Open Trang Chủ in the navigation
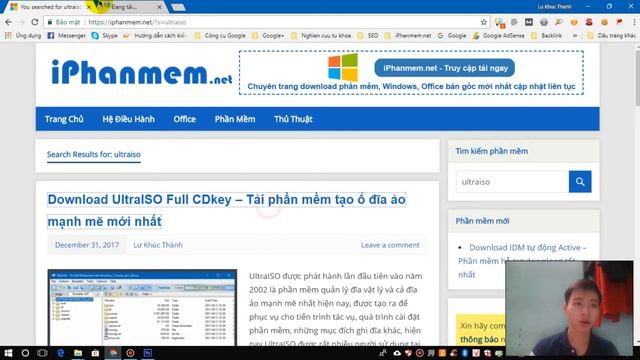Viewport: 640px width, 360px height. pyautogui.click(x=64, y=119)
